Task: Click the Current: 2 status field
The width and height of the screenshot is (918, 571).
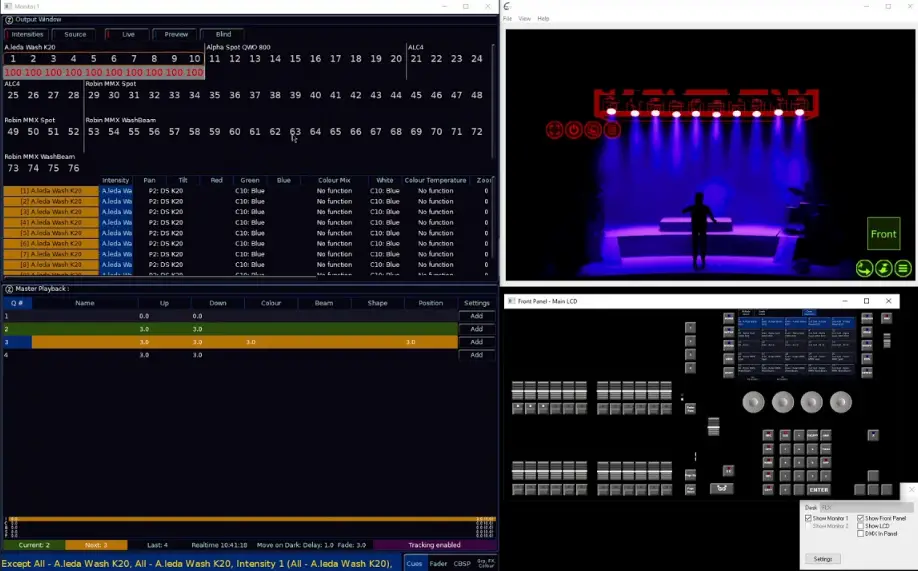Action: tap(34, 545)
